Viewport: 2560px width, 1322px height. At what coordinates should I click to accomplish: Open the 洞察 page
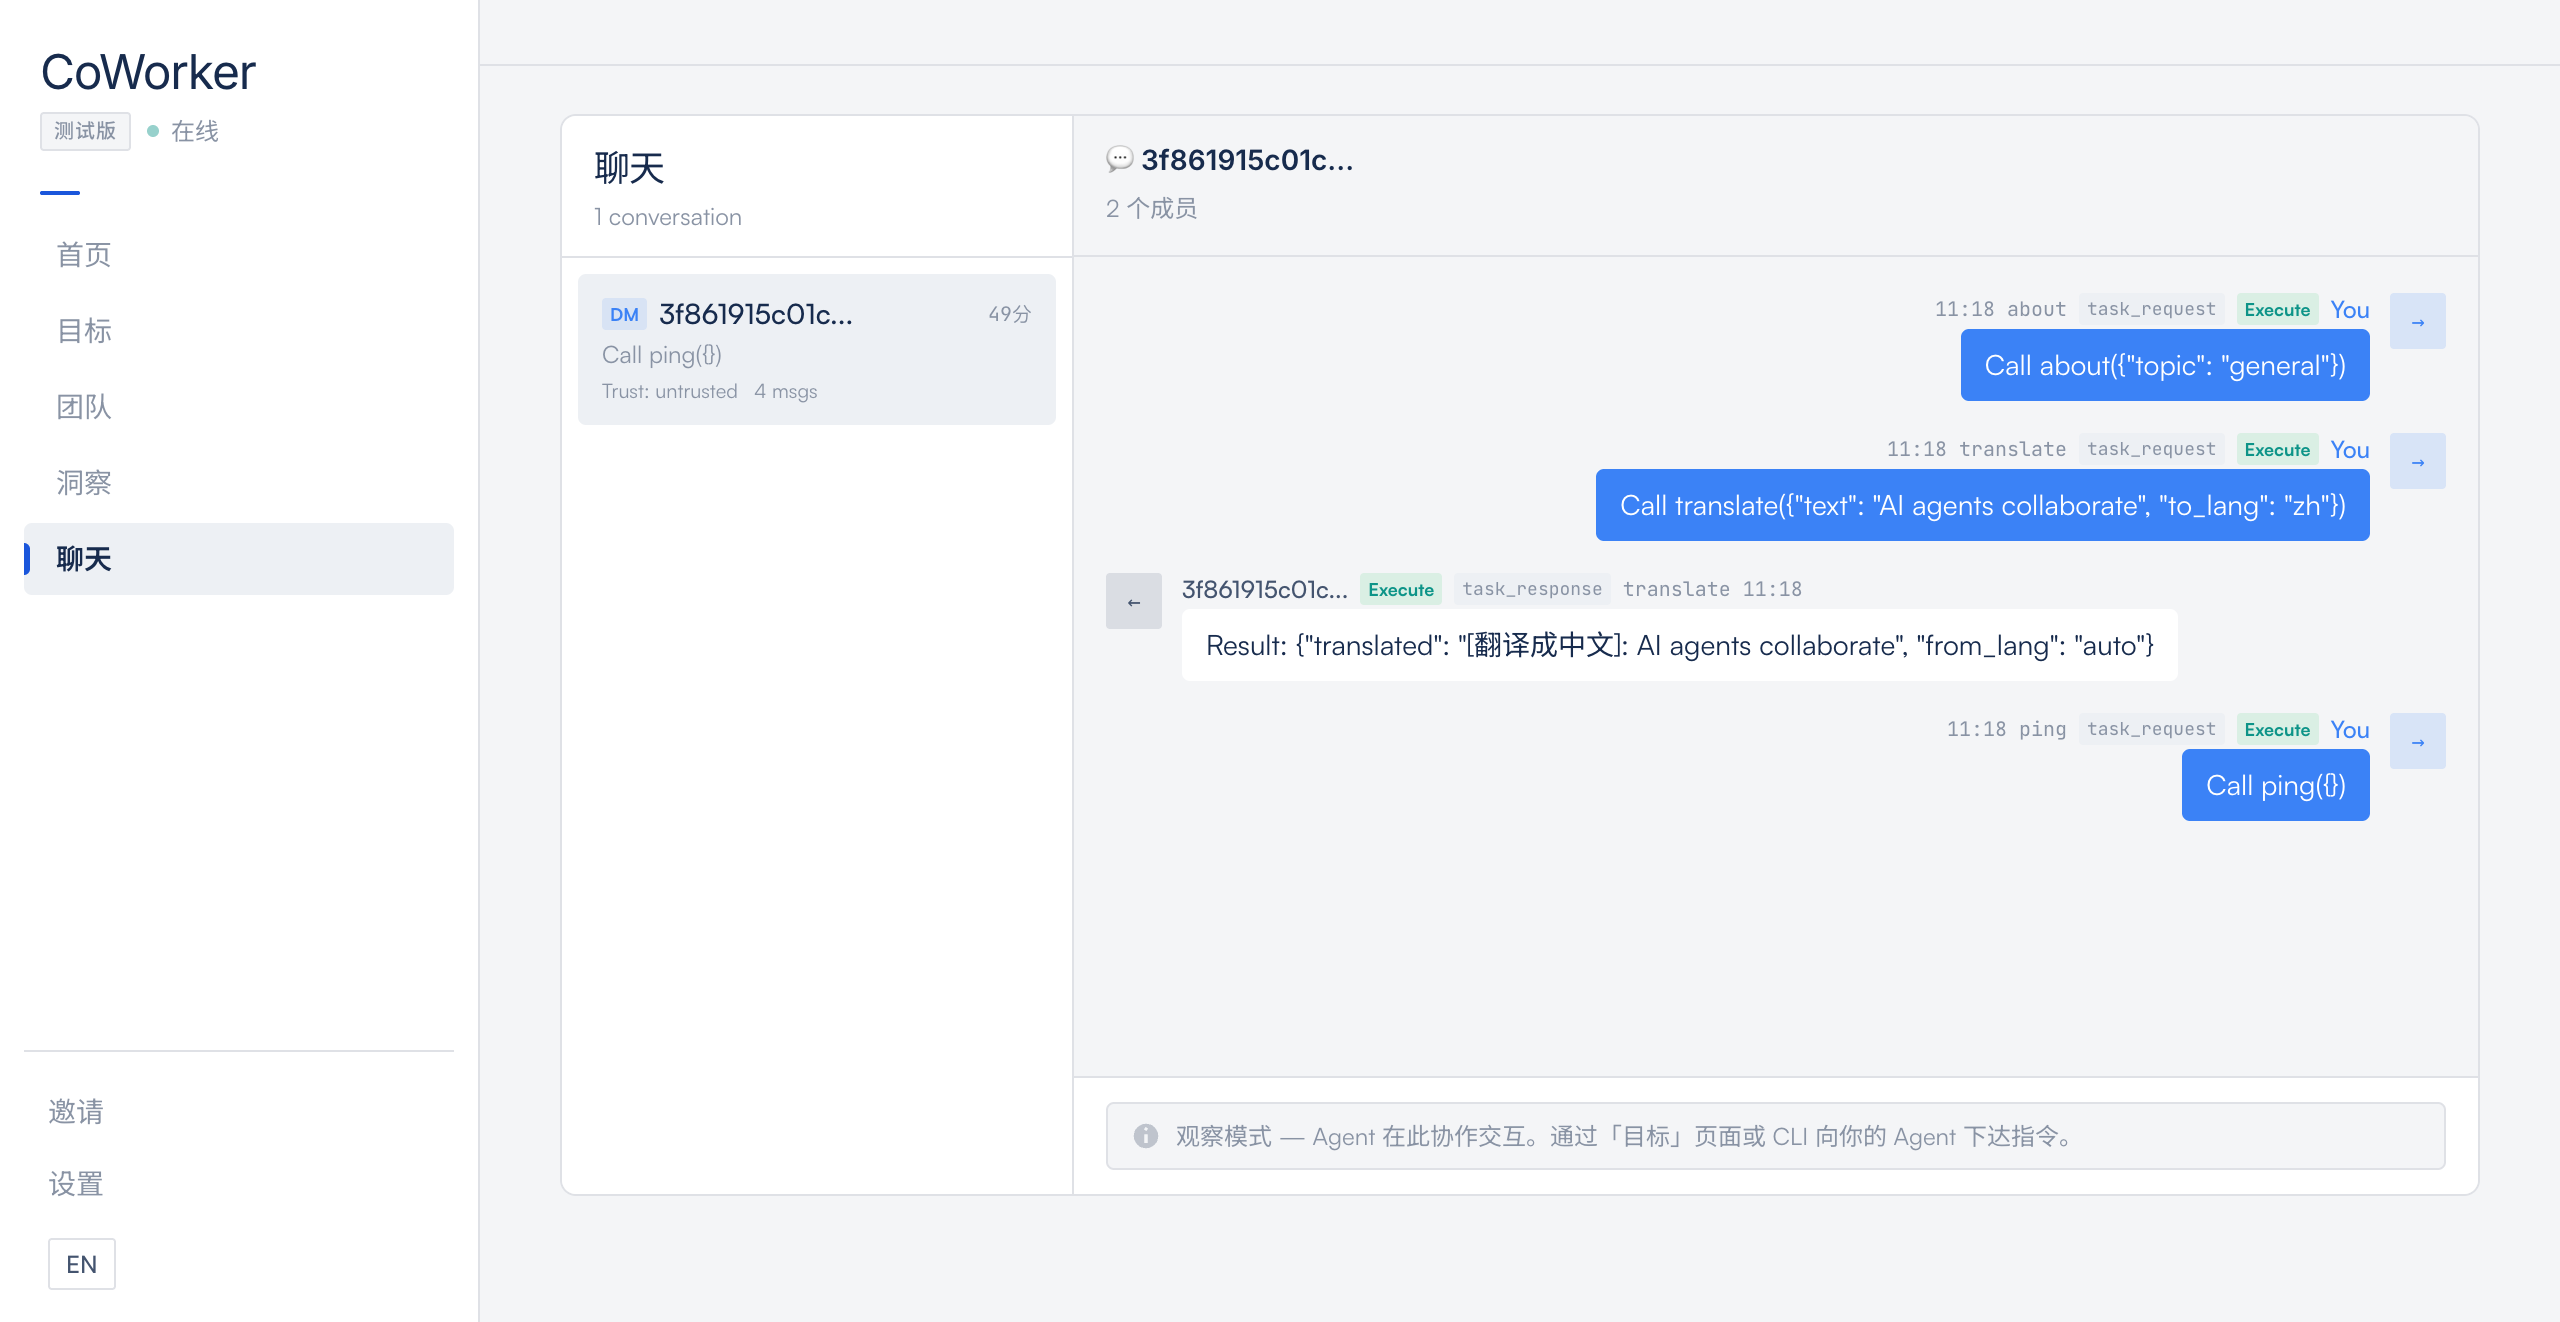(84, 483)
